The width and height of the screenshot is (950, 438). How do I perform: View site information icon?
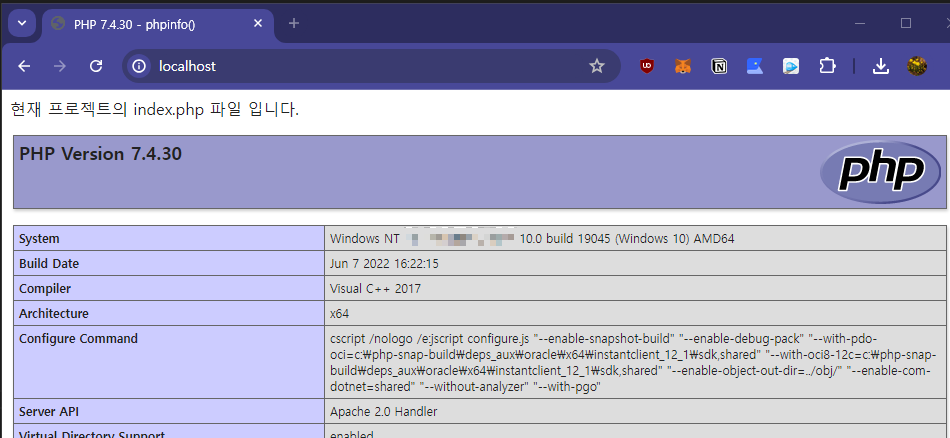pyautogui.click(x=139, y=66)
